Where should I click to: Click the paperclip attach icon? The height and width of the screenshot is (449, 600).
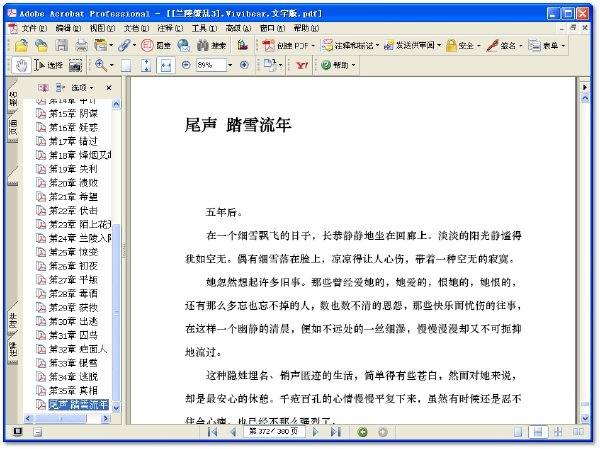coord(124,46)
